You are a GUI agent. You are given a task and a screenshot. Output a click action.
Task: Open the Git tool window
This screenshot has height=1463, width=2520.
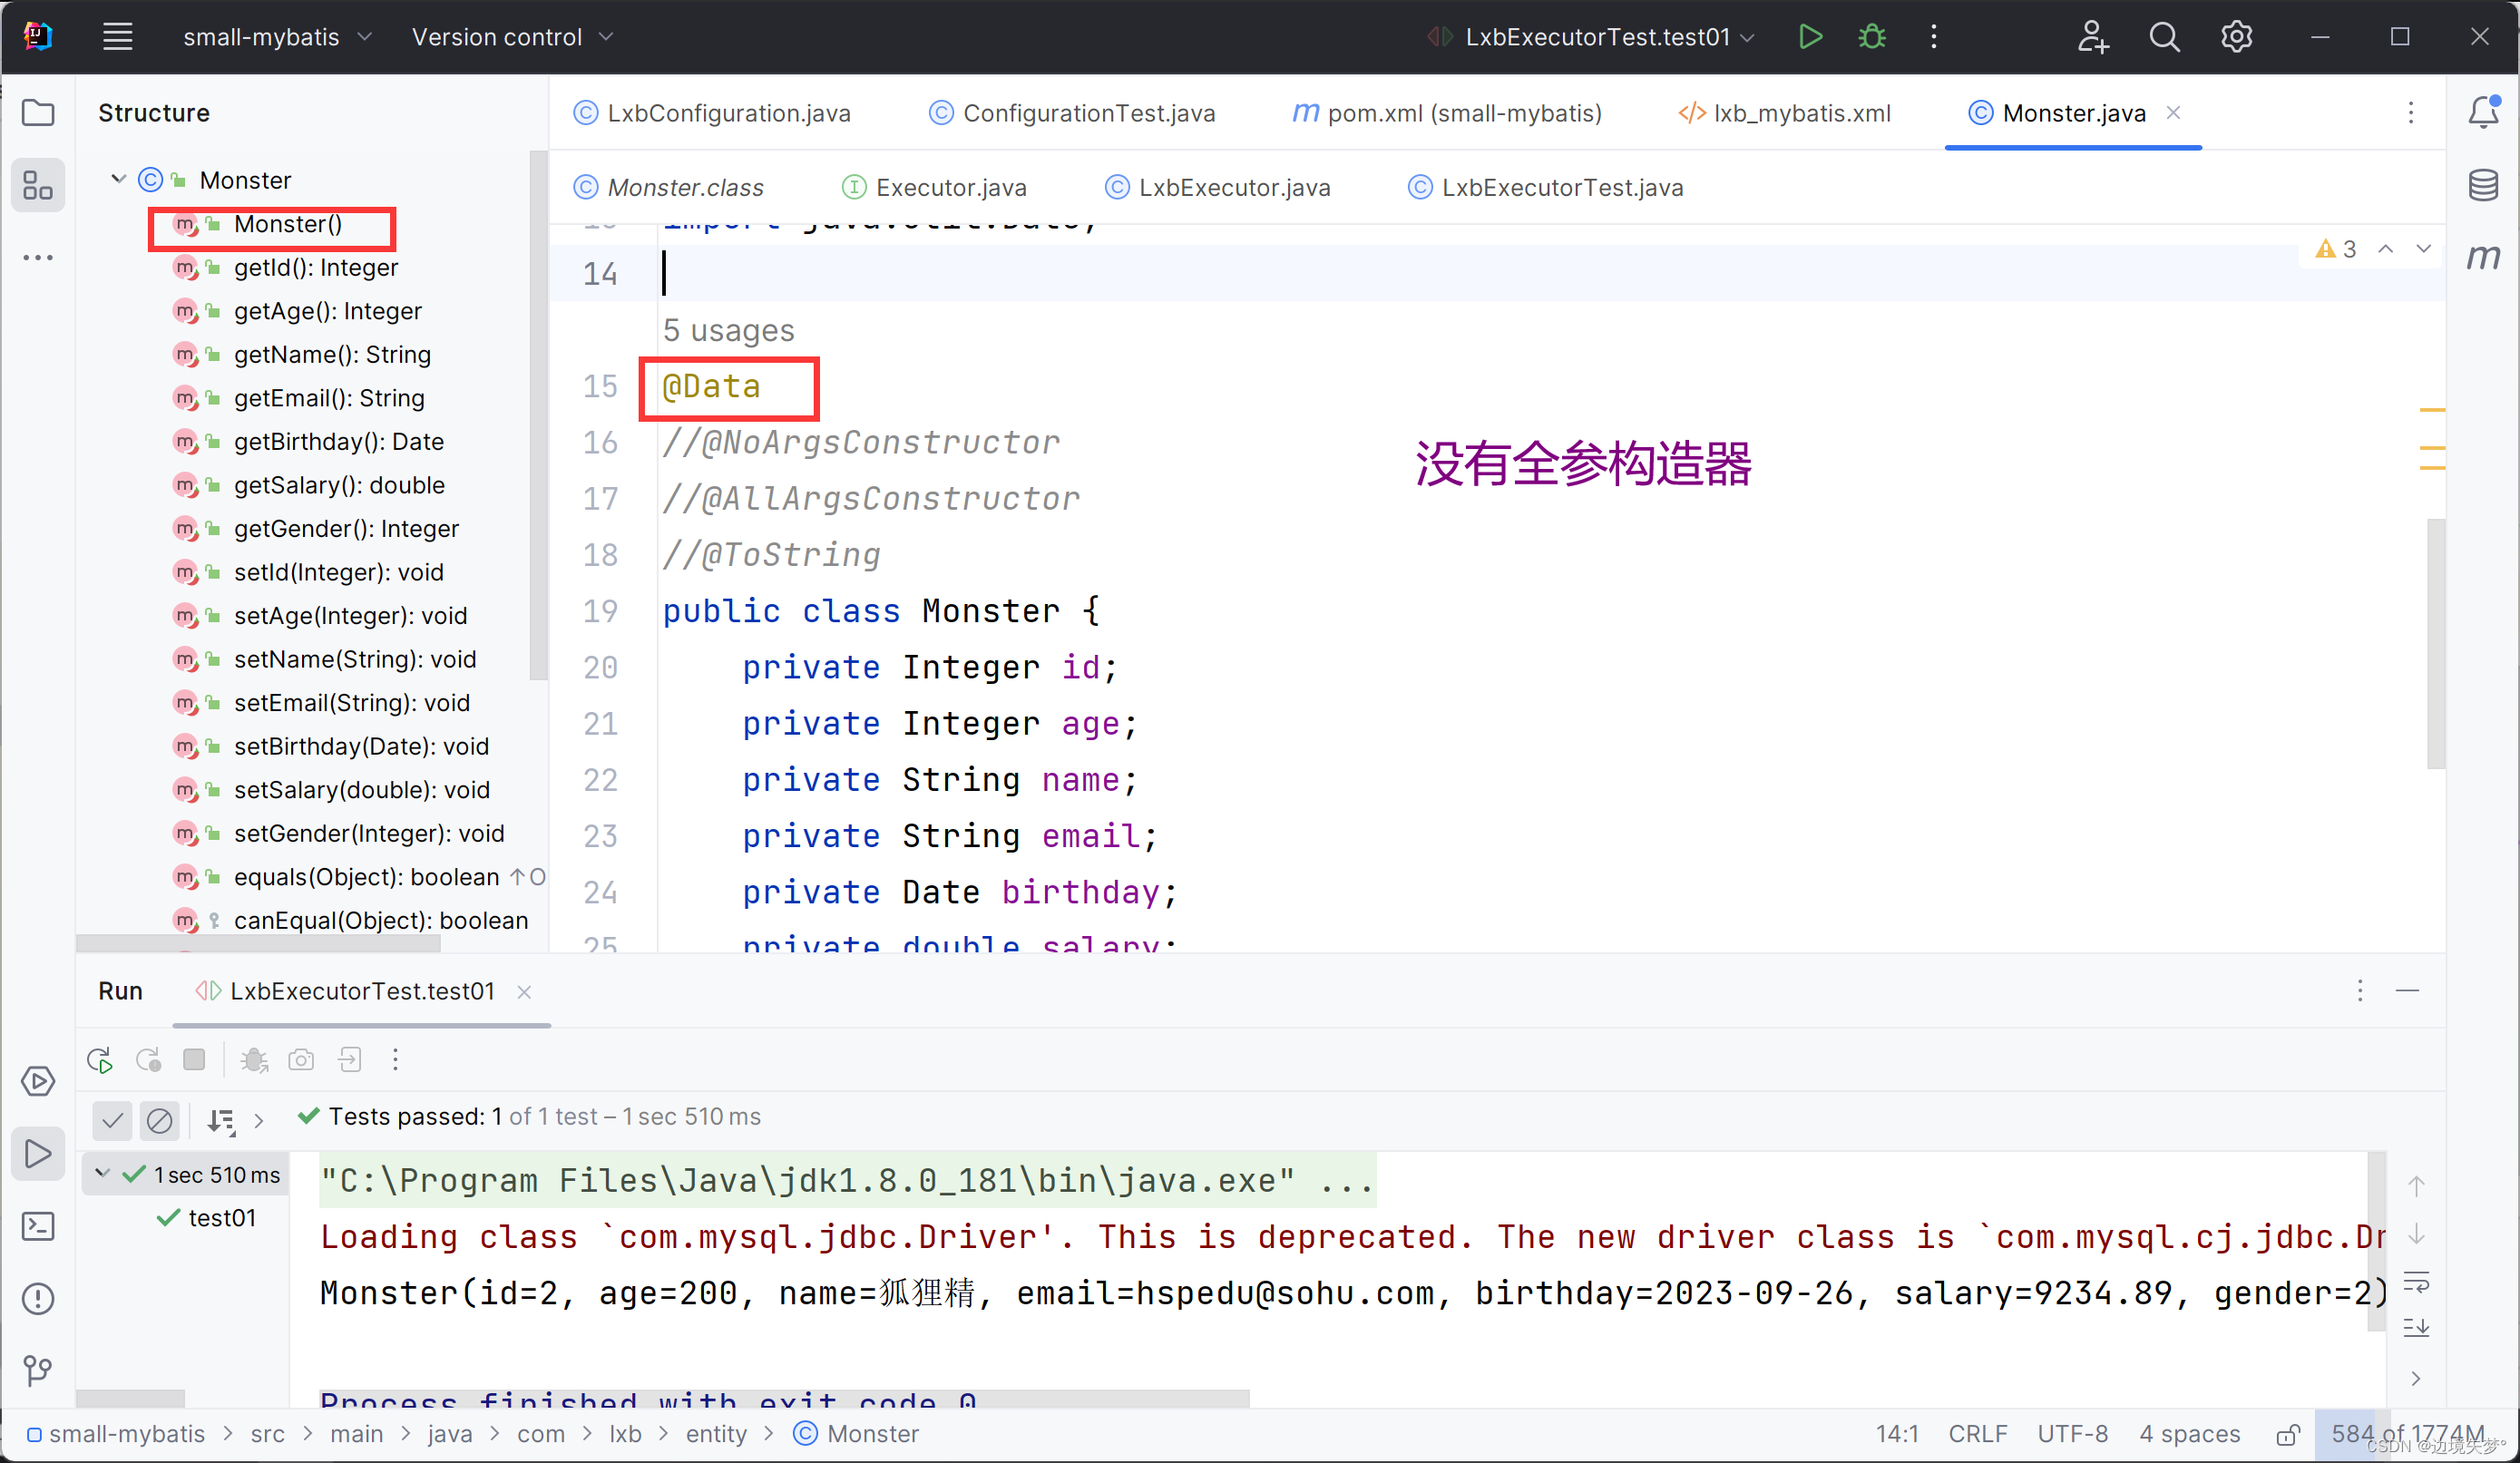click(x=38, y=1370)
